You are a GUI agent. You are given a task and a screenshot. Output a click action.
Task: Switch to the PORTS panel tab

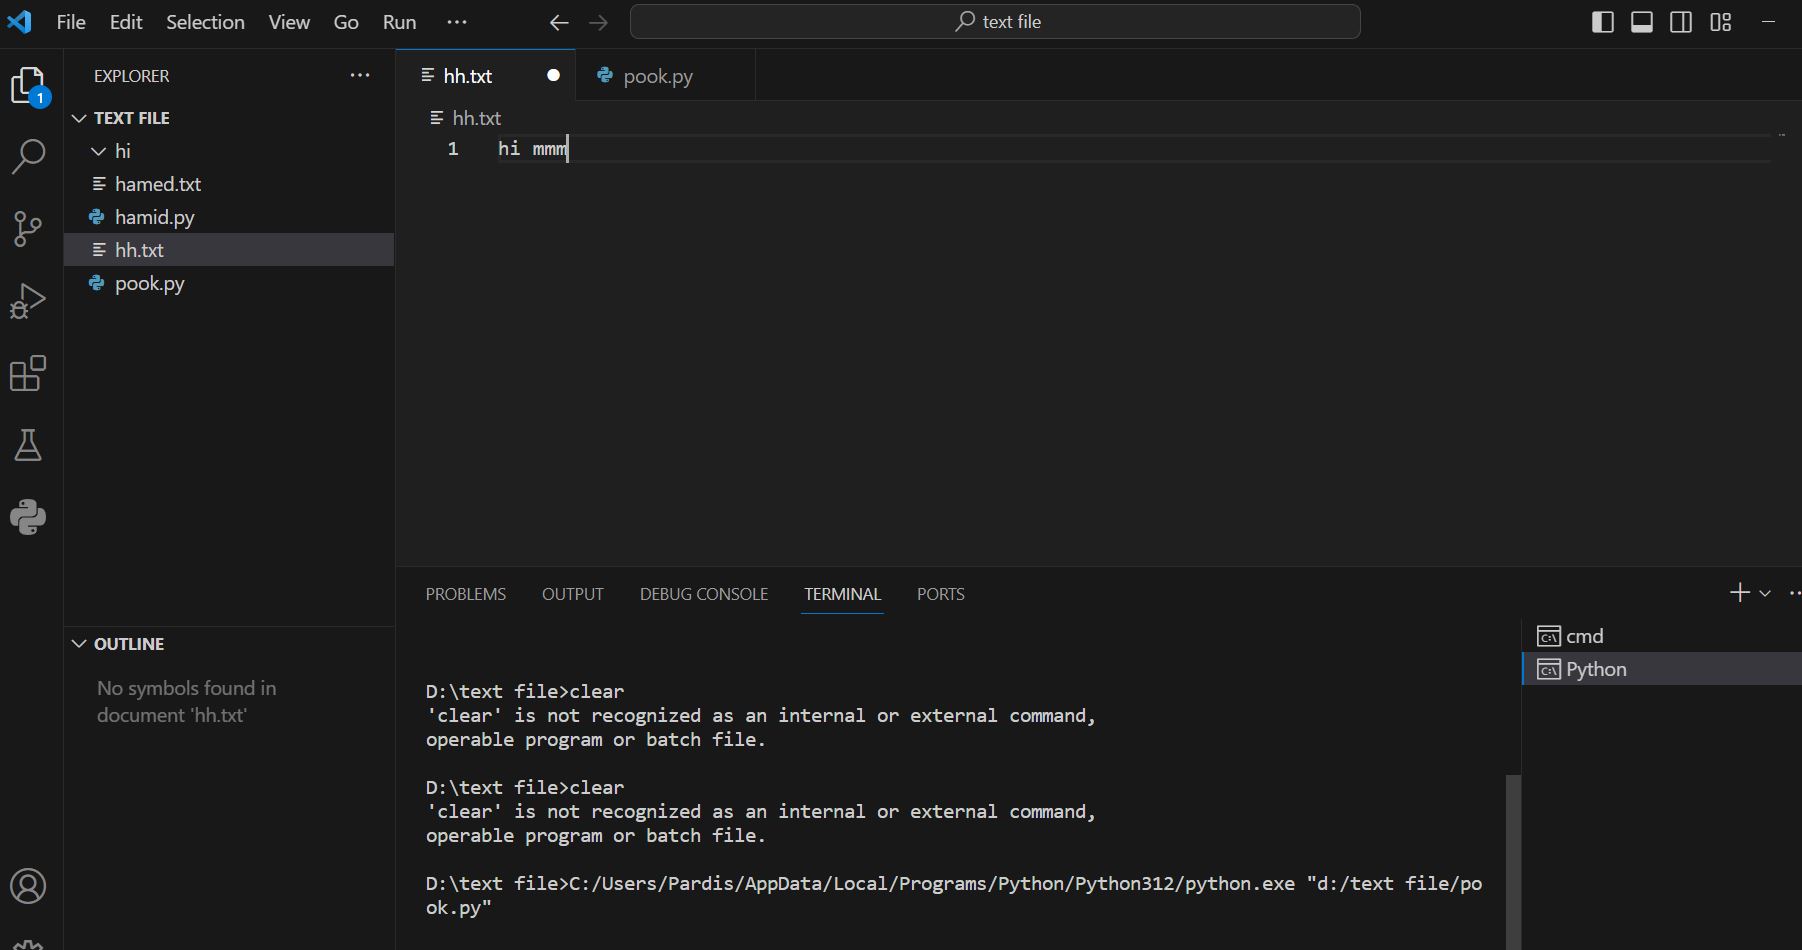coord(941,594)
